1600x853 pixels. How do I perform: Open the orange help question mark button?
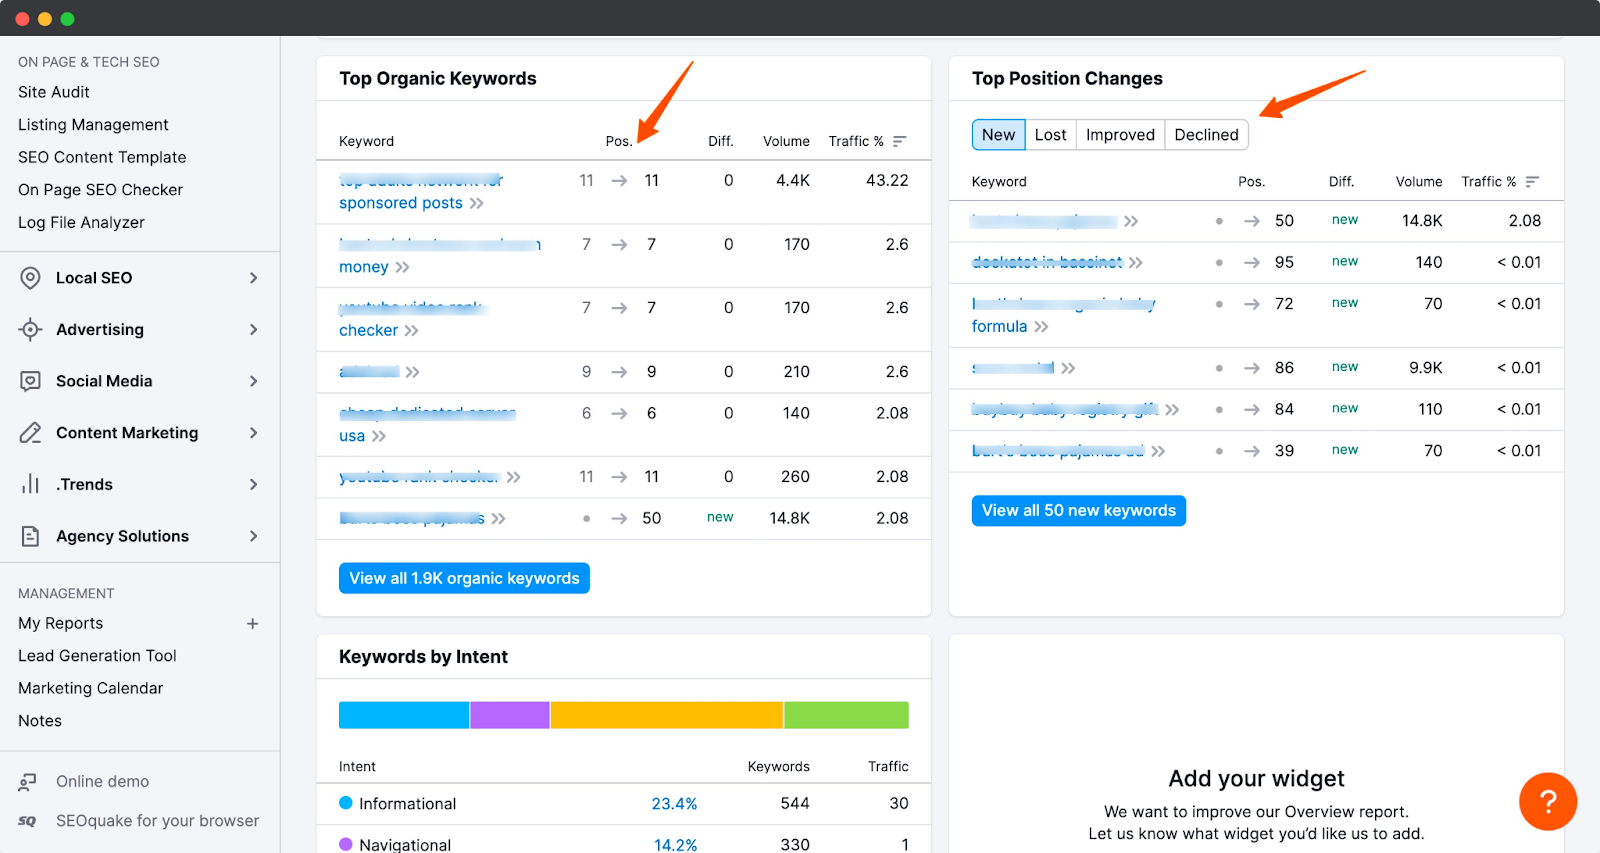point(1548,801)
